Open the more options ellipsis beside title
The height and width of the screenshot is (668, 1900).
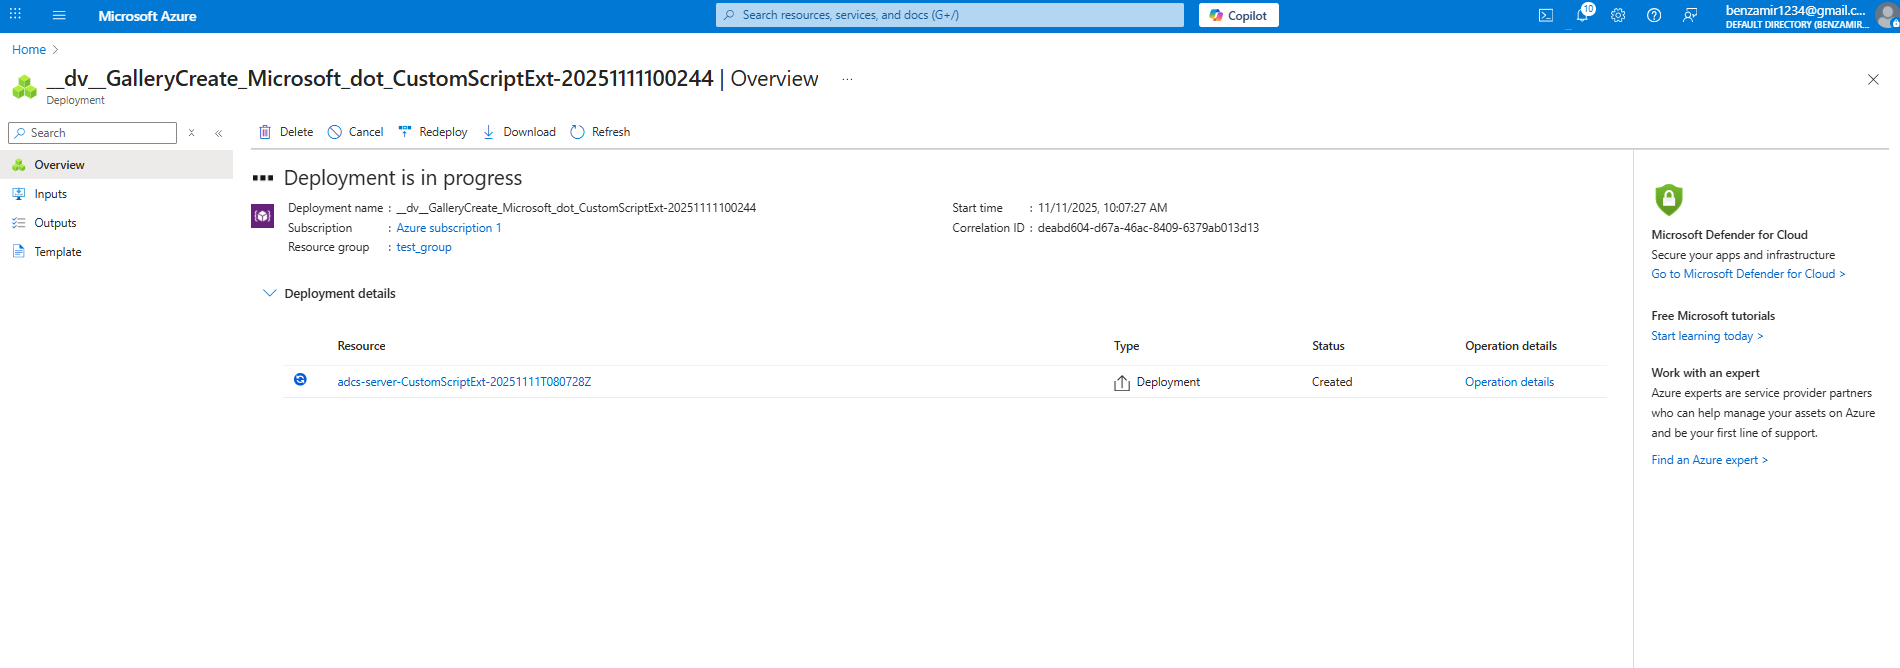coord(847,79)
